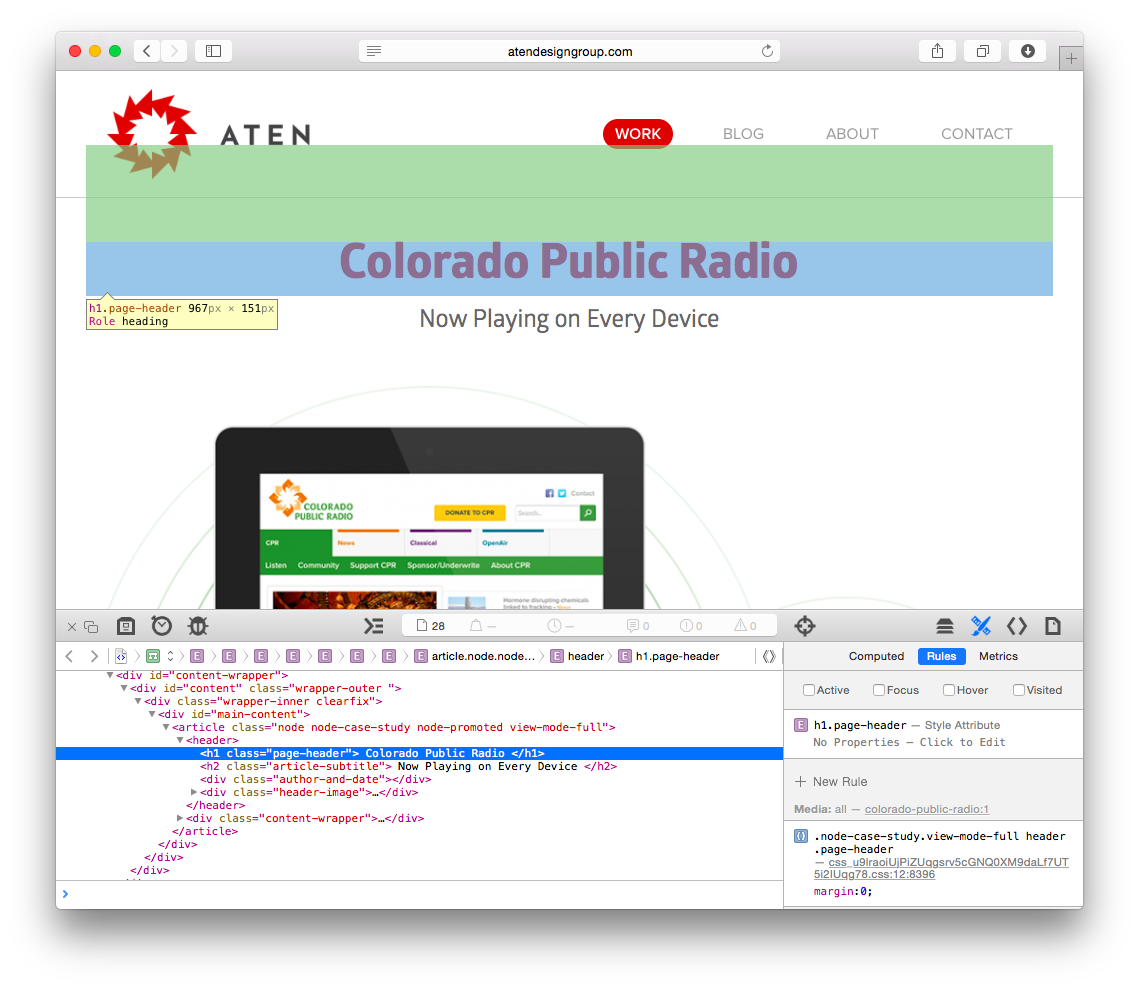Image resolution: width=1139 pixels, height=989 pixels.
Task: Switch to the Computed styles tab
Action: 876,656
